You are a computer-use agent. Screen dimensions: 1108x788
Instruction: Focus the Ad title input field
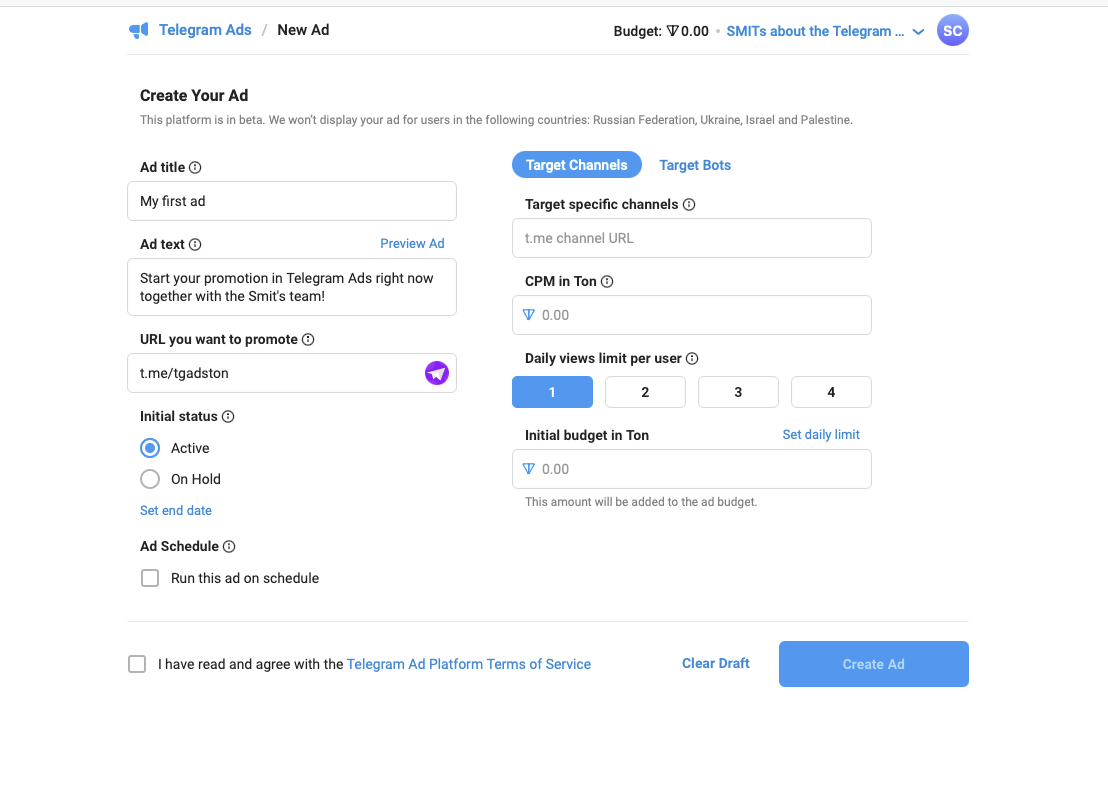(292, 201)
